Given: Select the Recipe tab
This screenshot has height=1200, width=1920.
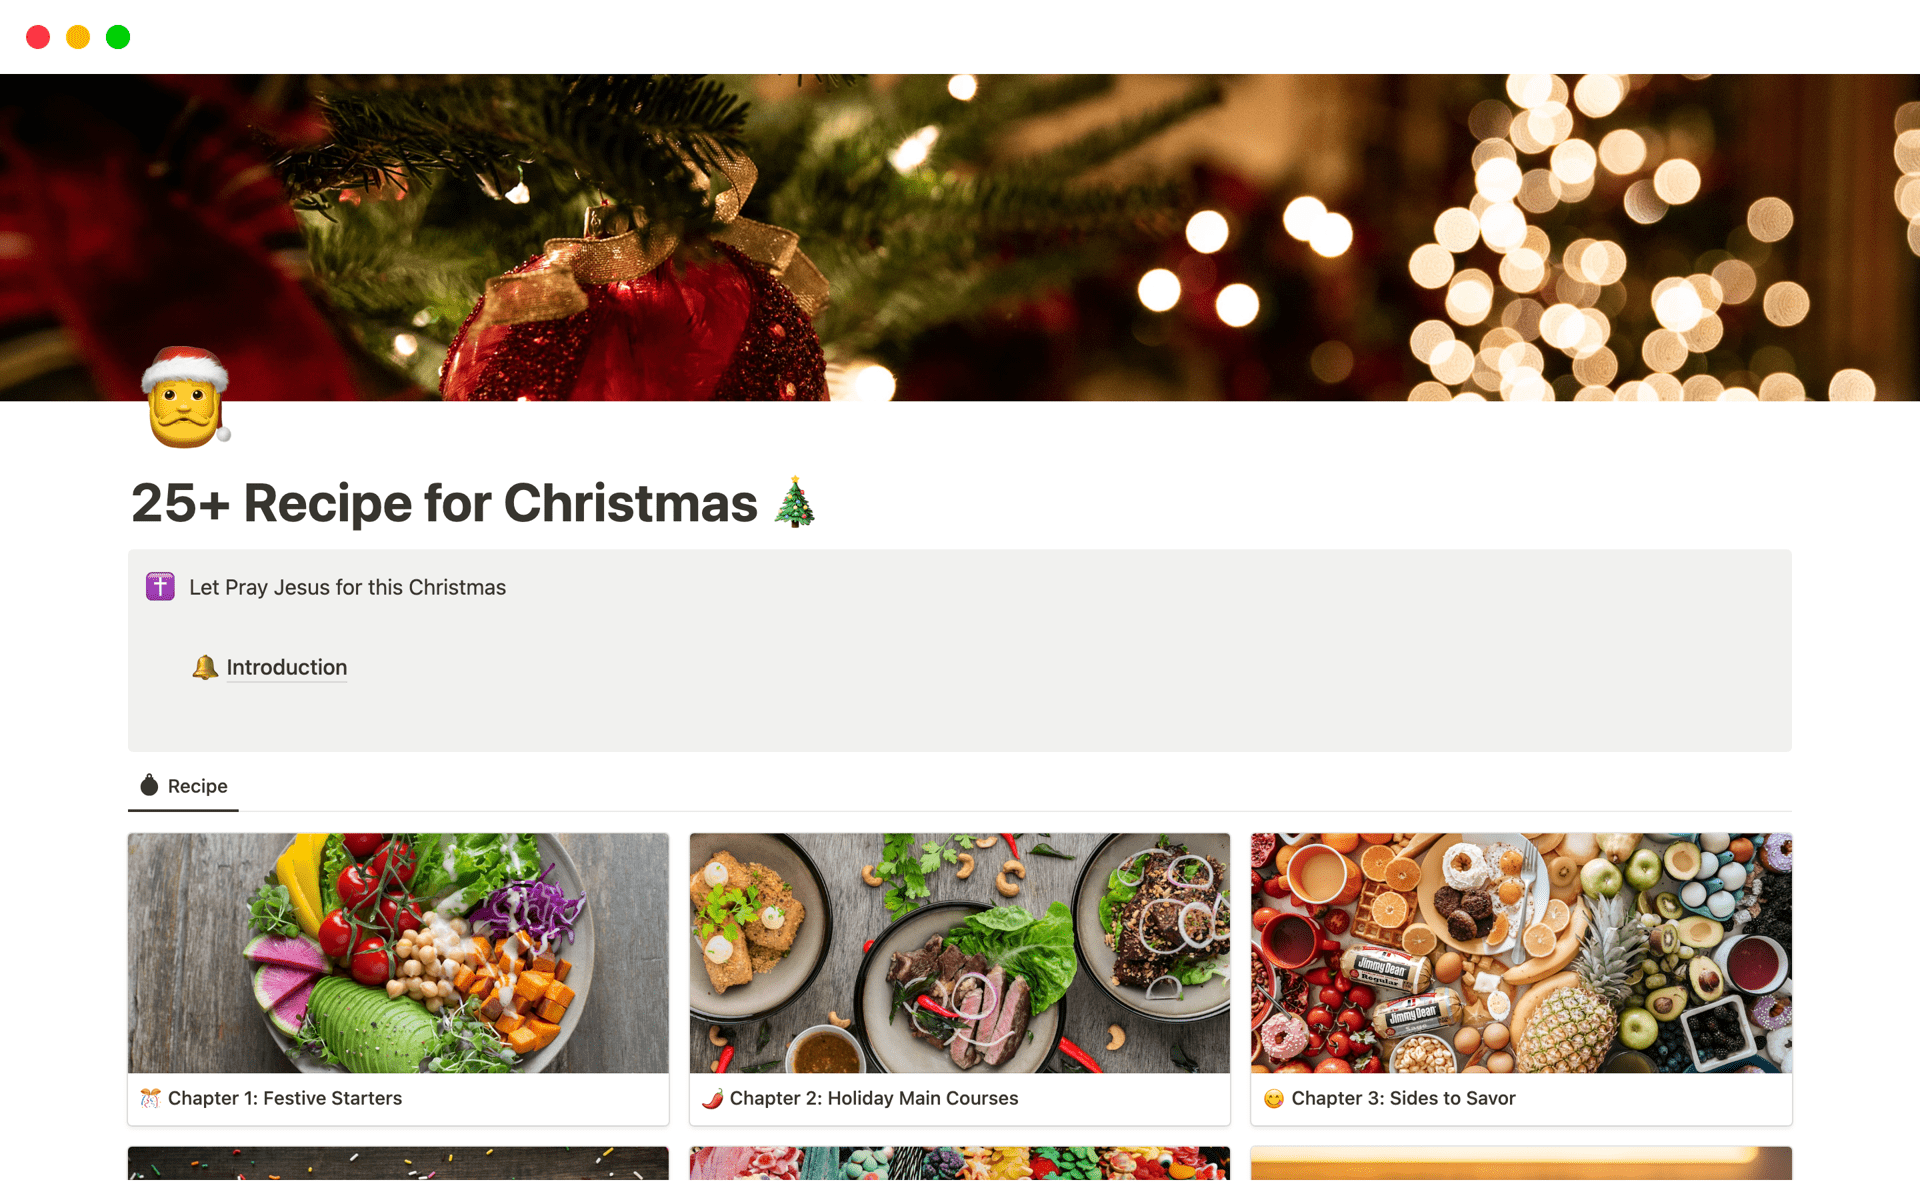Looking at the screenshot, I should [x=197, y=787].
